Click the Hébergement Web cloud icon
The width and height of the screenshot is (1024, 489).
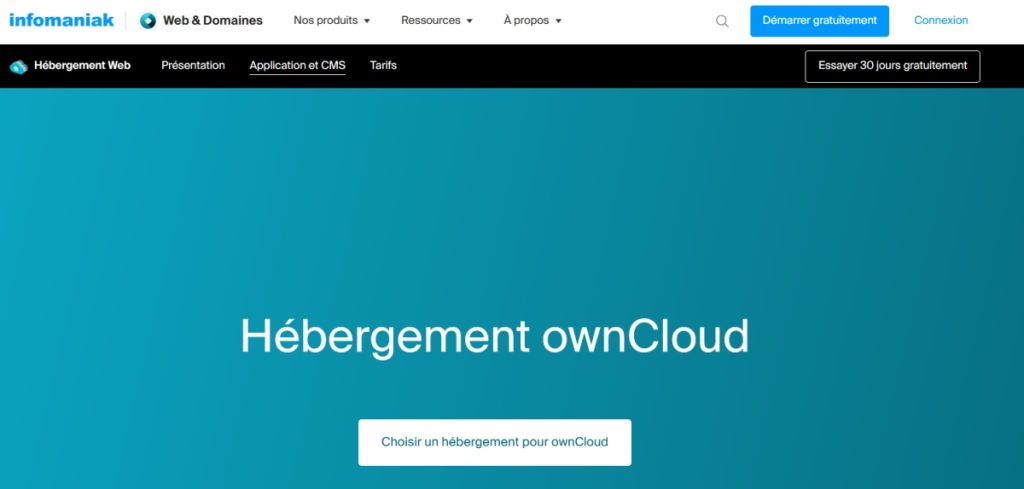click(x=18, y=67)
